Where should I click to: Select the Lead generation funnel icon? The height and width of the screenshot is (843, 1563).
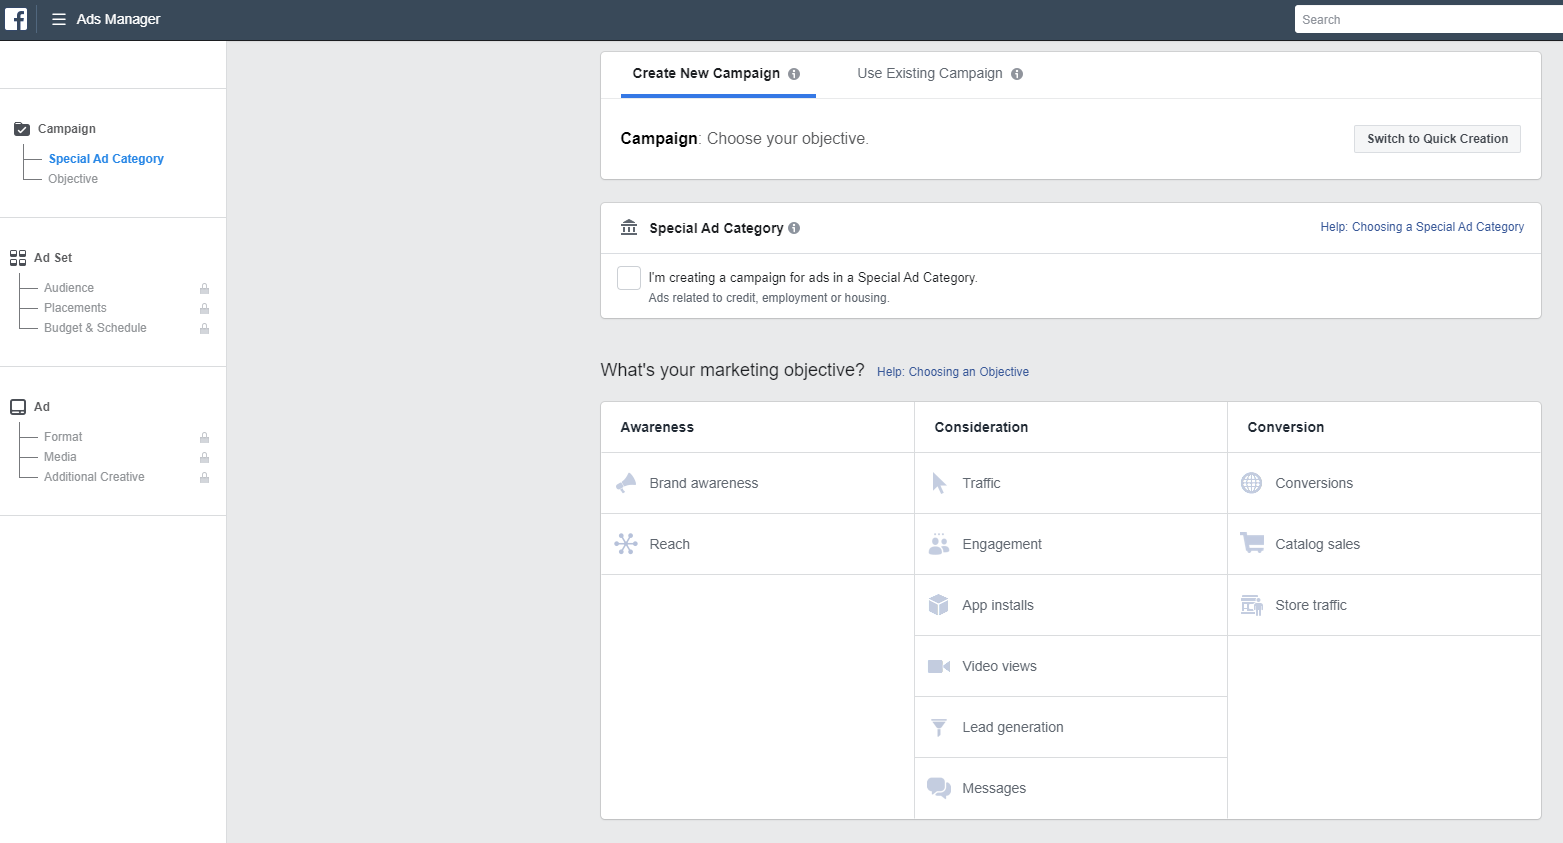[938, 727]
